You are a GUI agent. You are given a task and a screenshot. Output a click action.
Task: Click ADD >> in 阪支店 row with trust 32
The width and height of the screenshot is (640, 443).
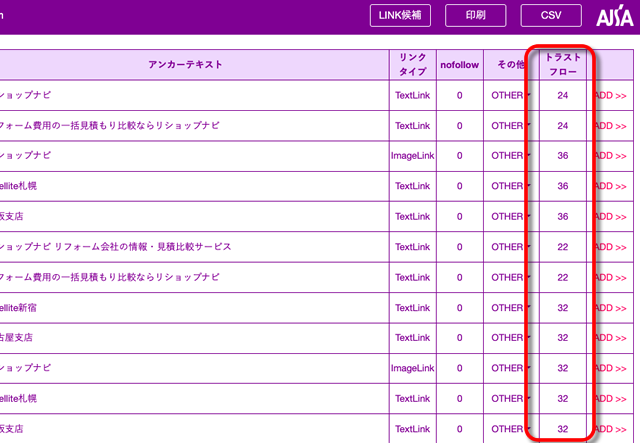click(610, 430)
